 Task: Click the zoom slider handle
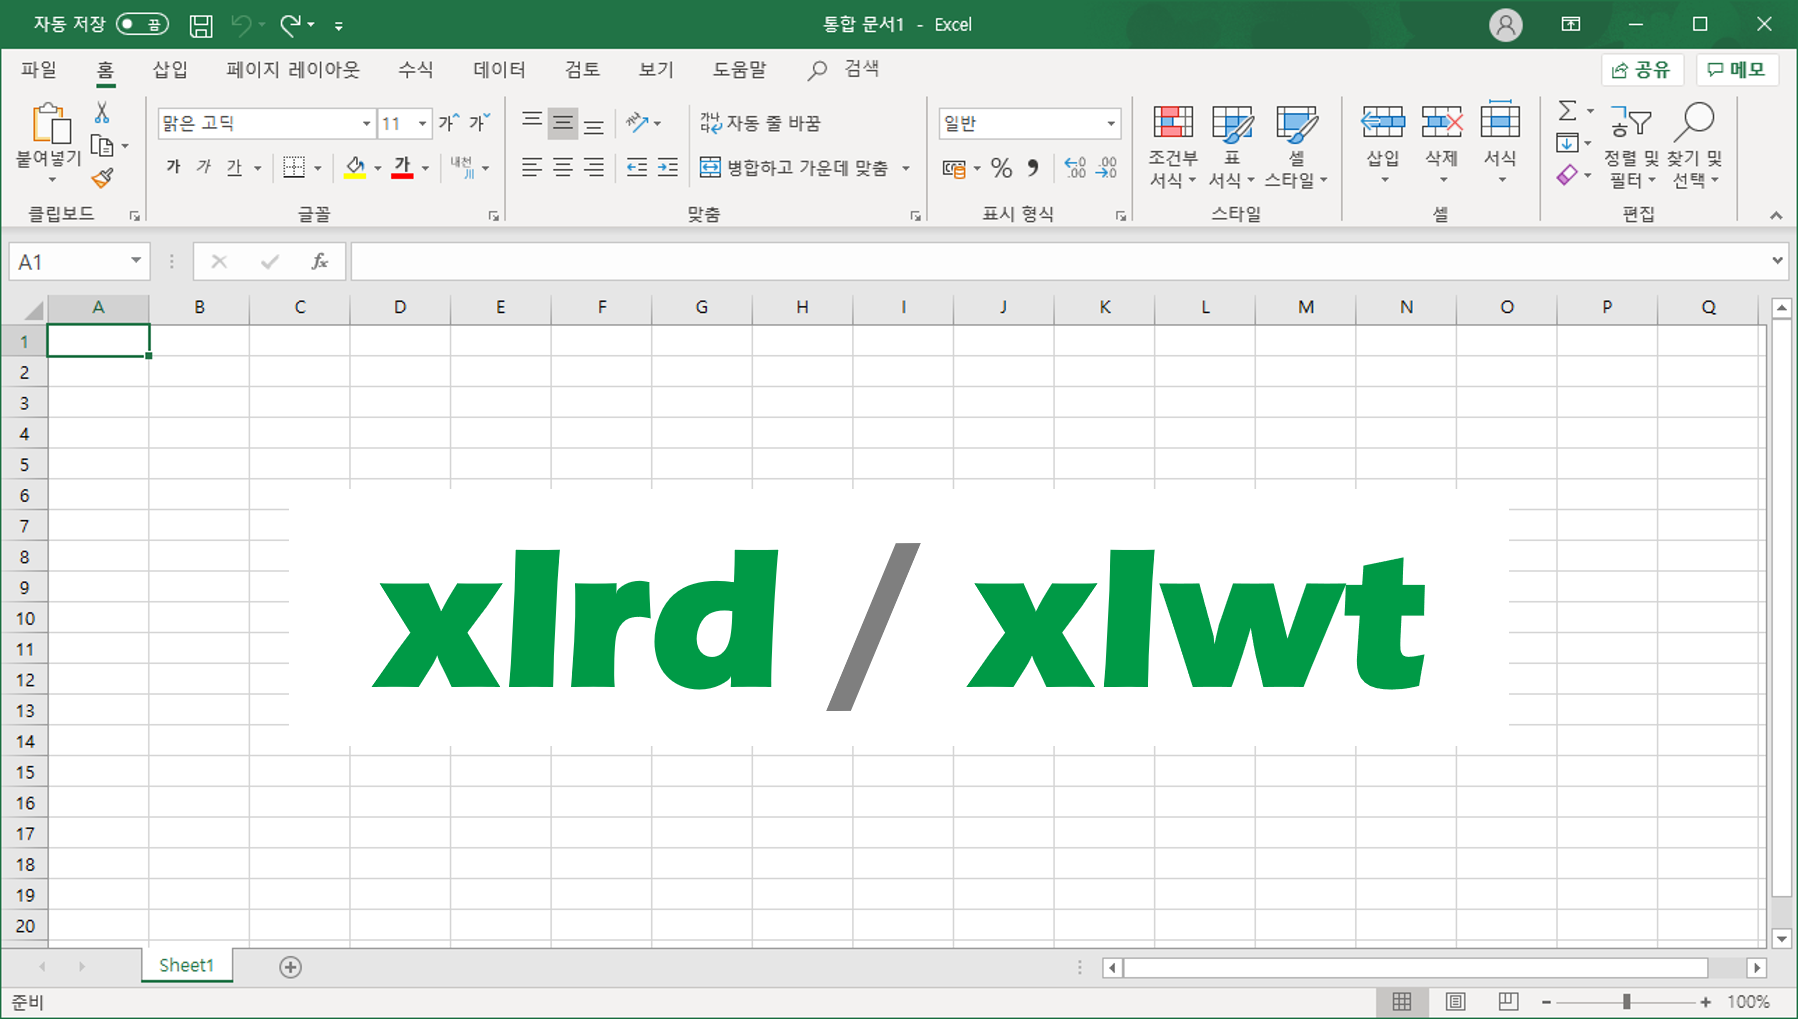click(x=1627, y=1002)
